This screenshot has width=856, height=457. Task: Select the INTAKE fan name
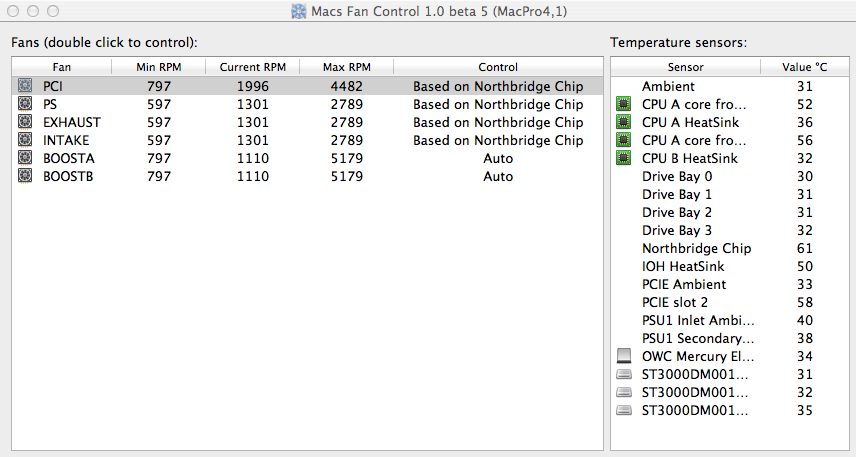click(x=66, y=140)
